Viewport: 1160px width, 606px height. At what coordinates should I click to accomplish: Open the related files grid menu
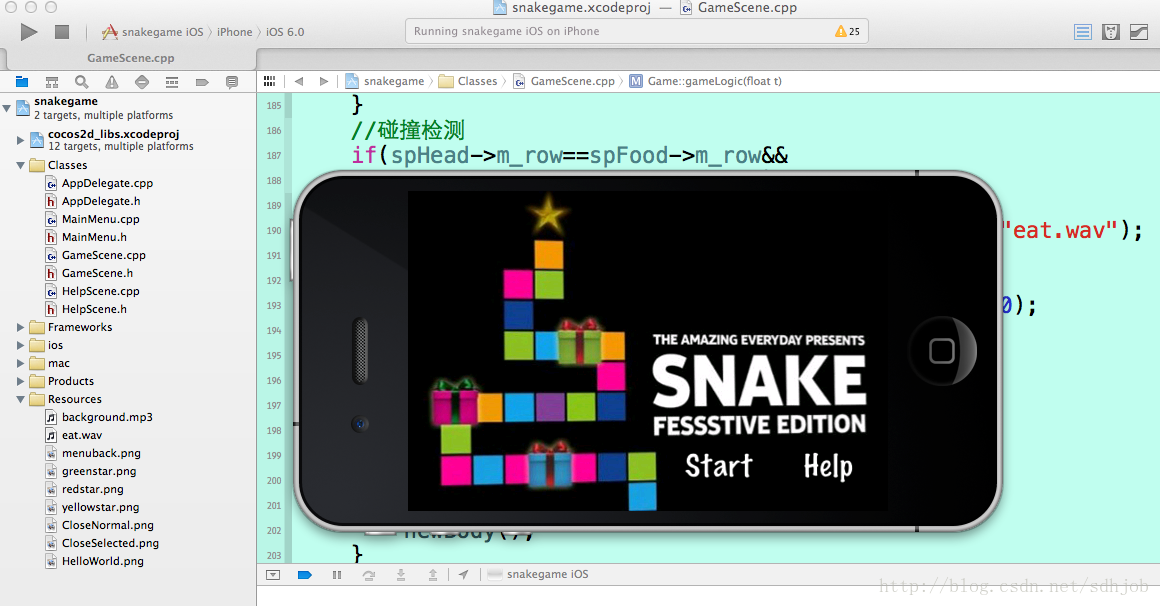coord(270,81)
